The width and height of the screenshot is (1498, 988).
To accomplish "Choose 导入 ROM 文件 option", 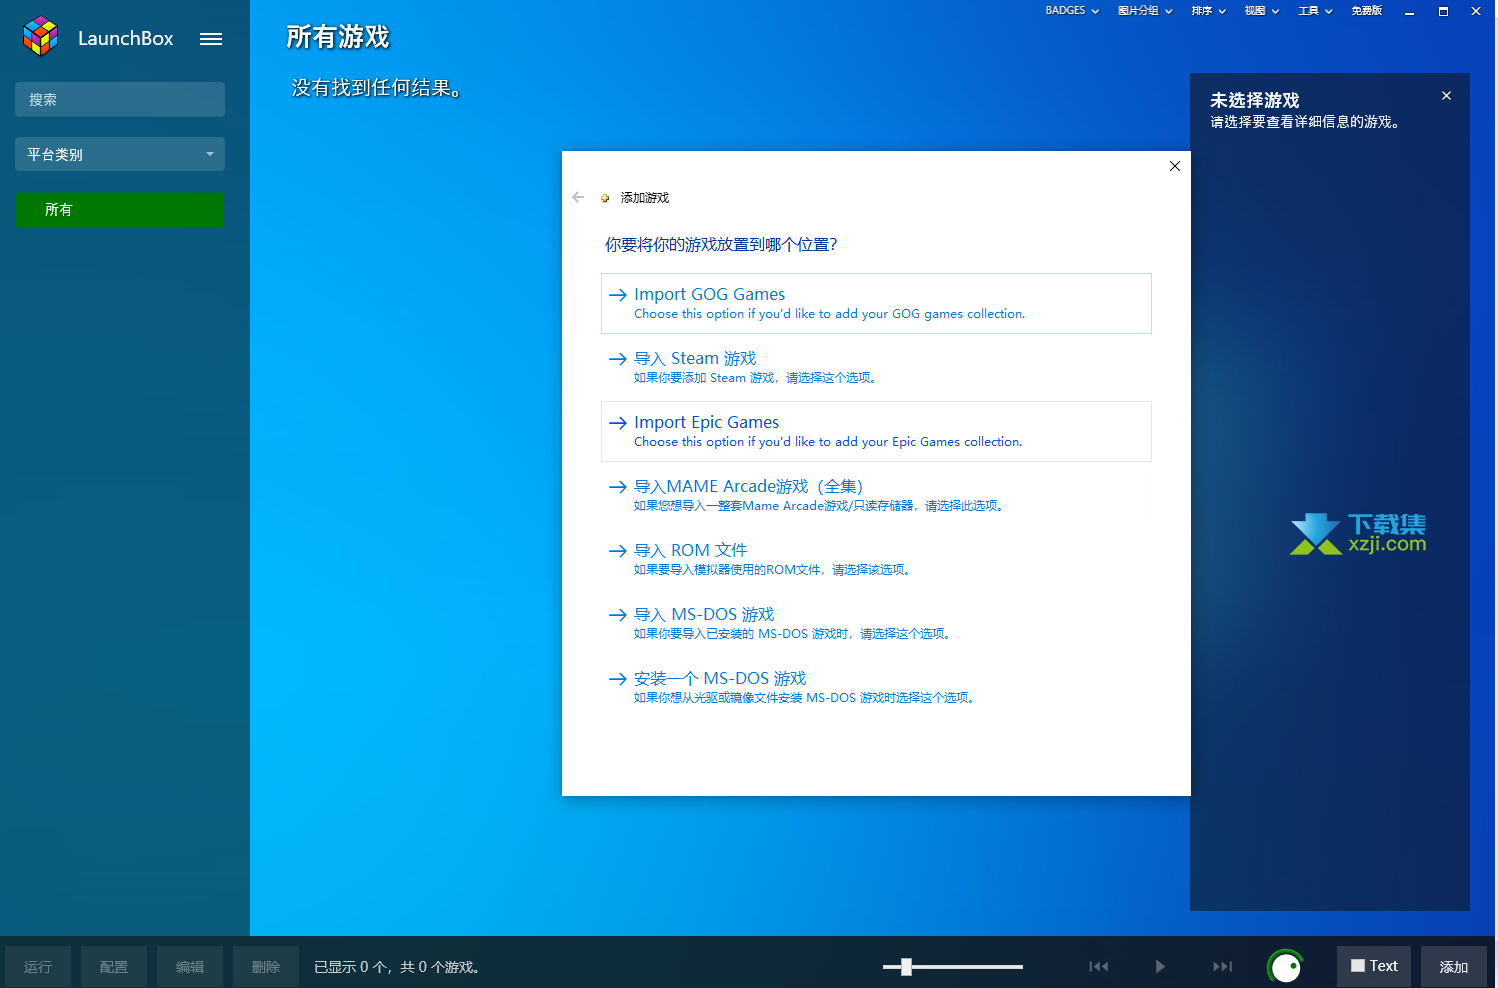I will [x=876, y=559].
